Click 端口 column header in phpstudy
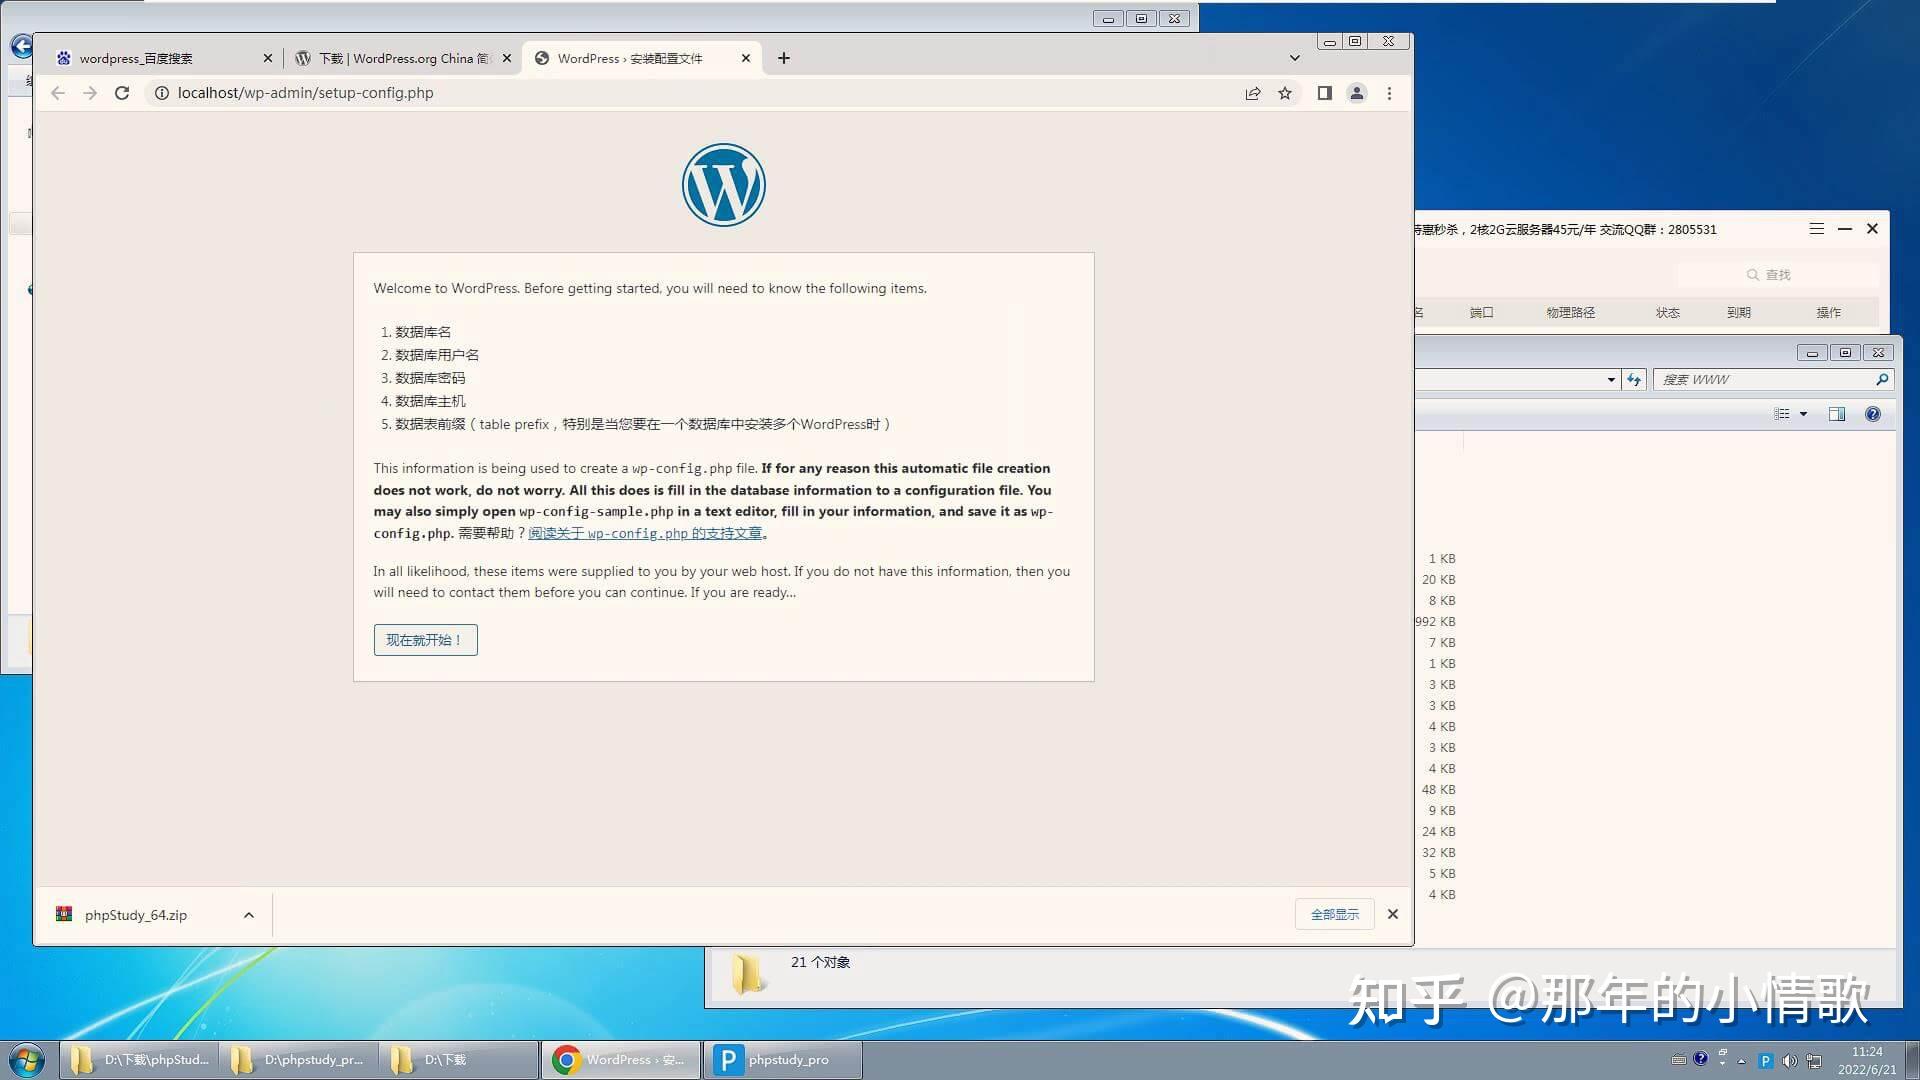This screenshot has width=1920, height=1080. (x=1481, y=313)
